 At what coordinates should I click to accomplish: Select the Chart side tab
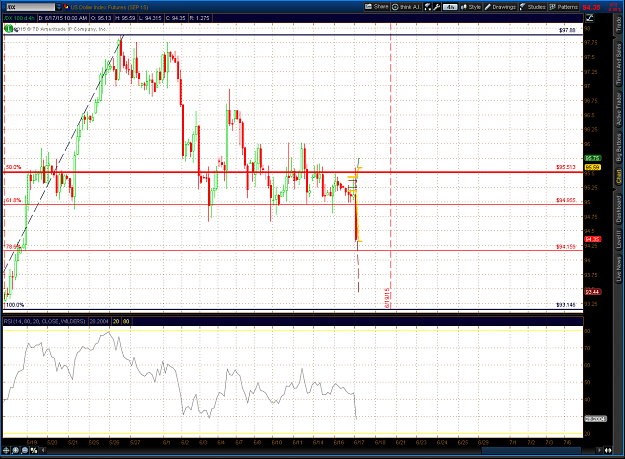[618, 177]
